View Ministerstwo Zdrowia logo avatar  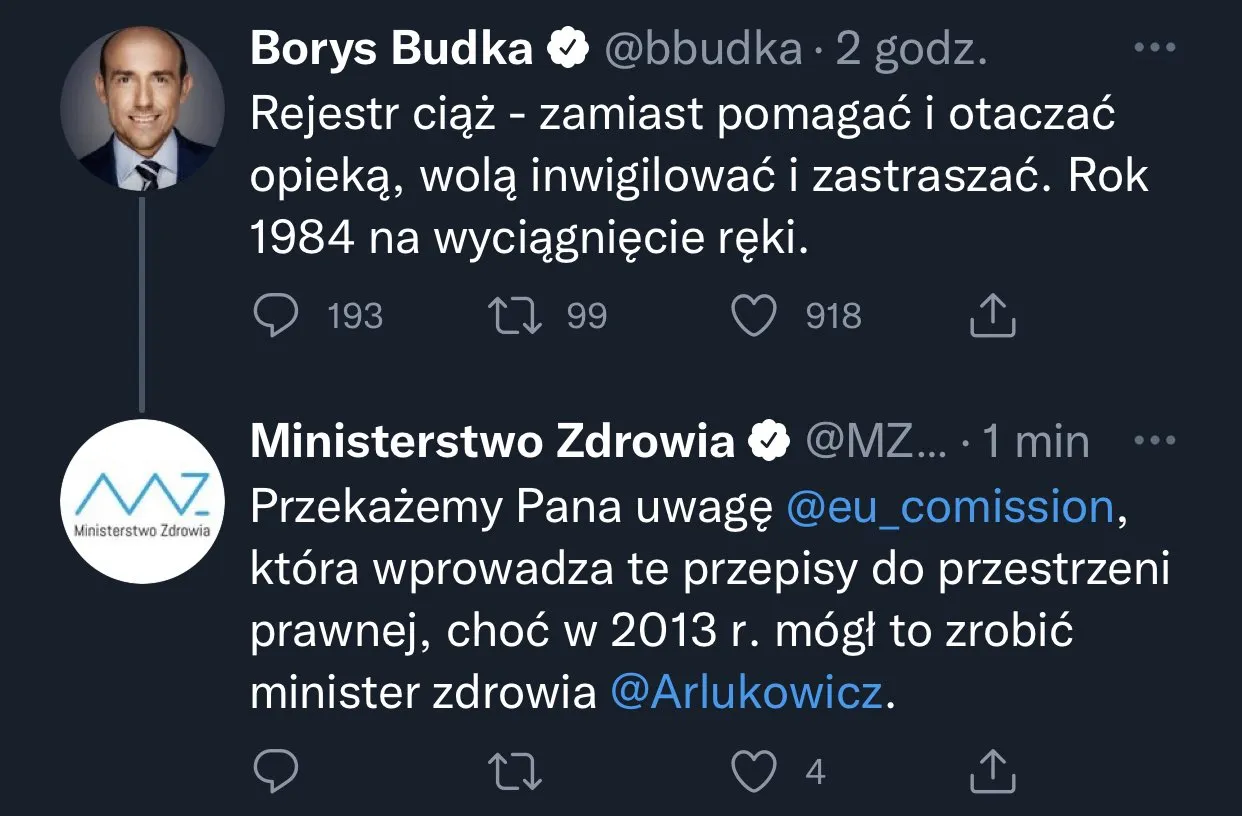click(142, 501)
